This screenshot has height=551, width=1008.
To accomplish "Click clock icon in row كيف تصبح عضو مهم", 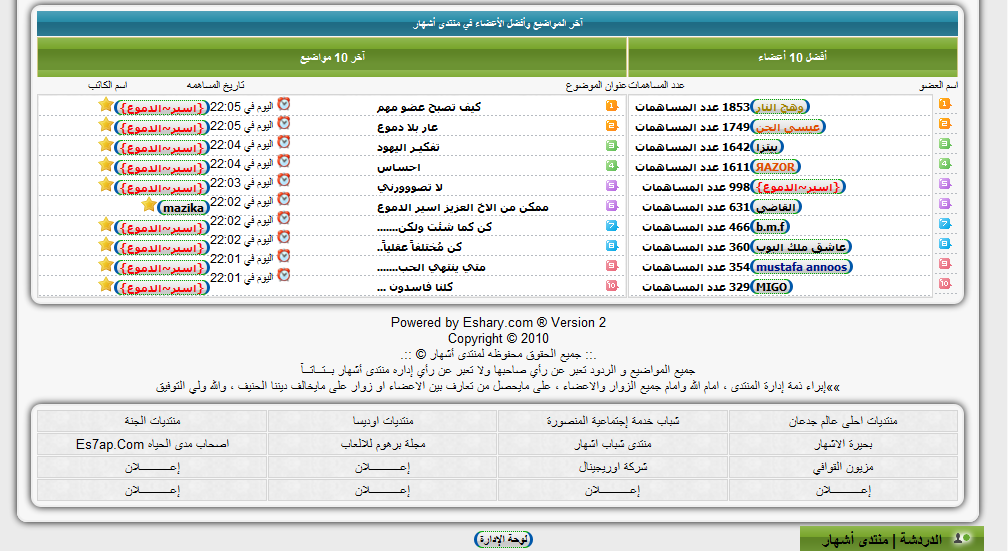I will click(x=284, y=104).
